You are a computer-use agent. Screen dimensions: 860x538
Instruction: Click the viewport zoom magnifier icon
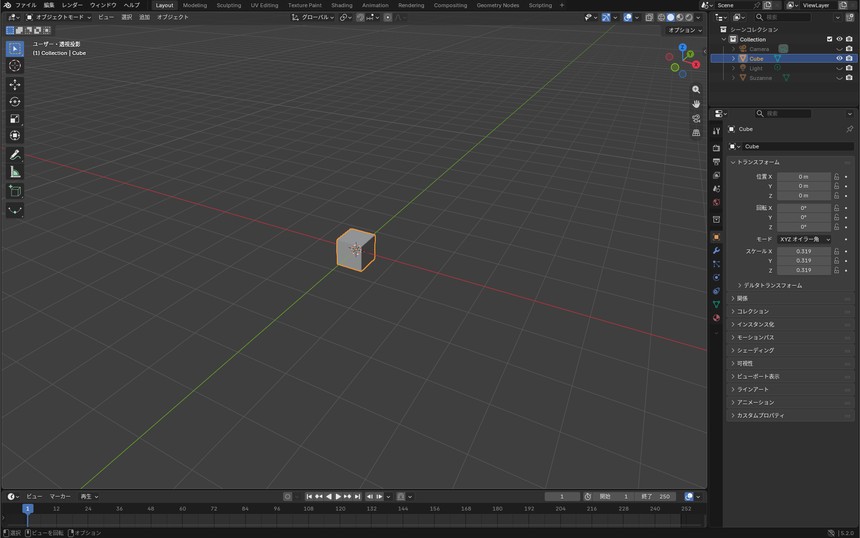[x=696, y=89]
